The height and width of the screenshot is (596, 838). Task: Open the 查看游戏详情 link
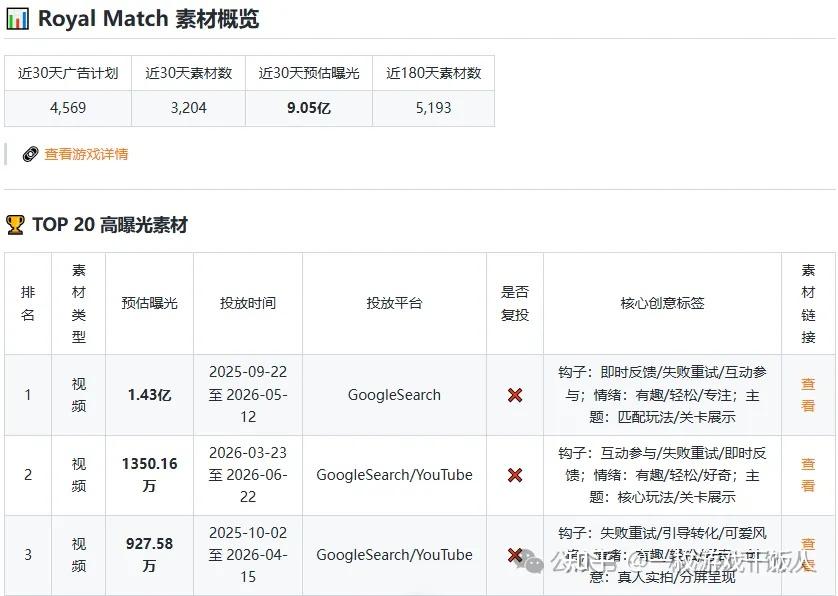click(86, 154)
